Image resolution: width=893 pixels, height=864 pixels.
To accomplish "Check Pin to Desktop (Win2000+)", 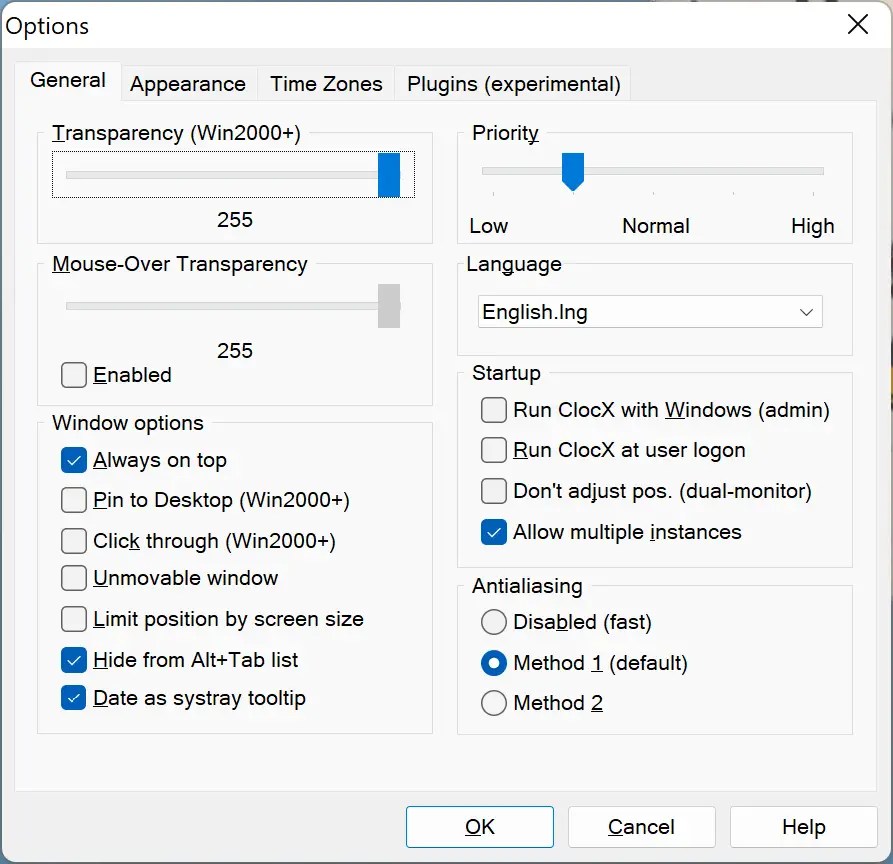I will click(73, 500).
